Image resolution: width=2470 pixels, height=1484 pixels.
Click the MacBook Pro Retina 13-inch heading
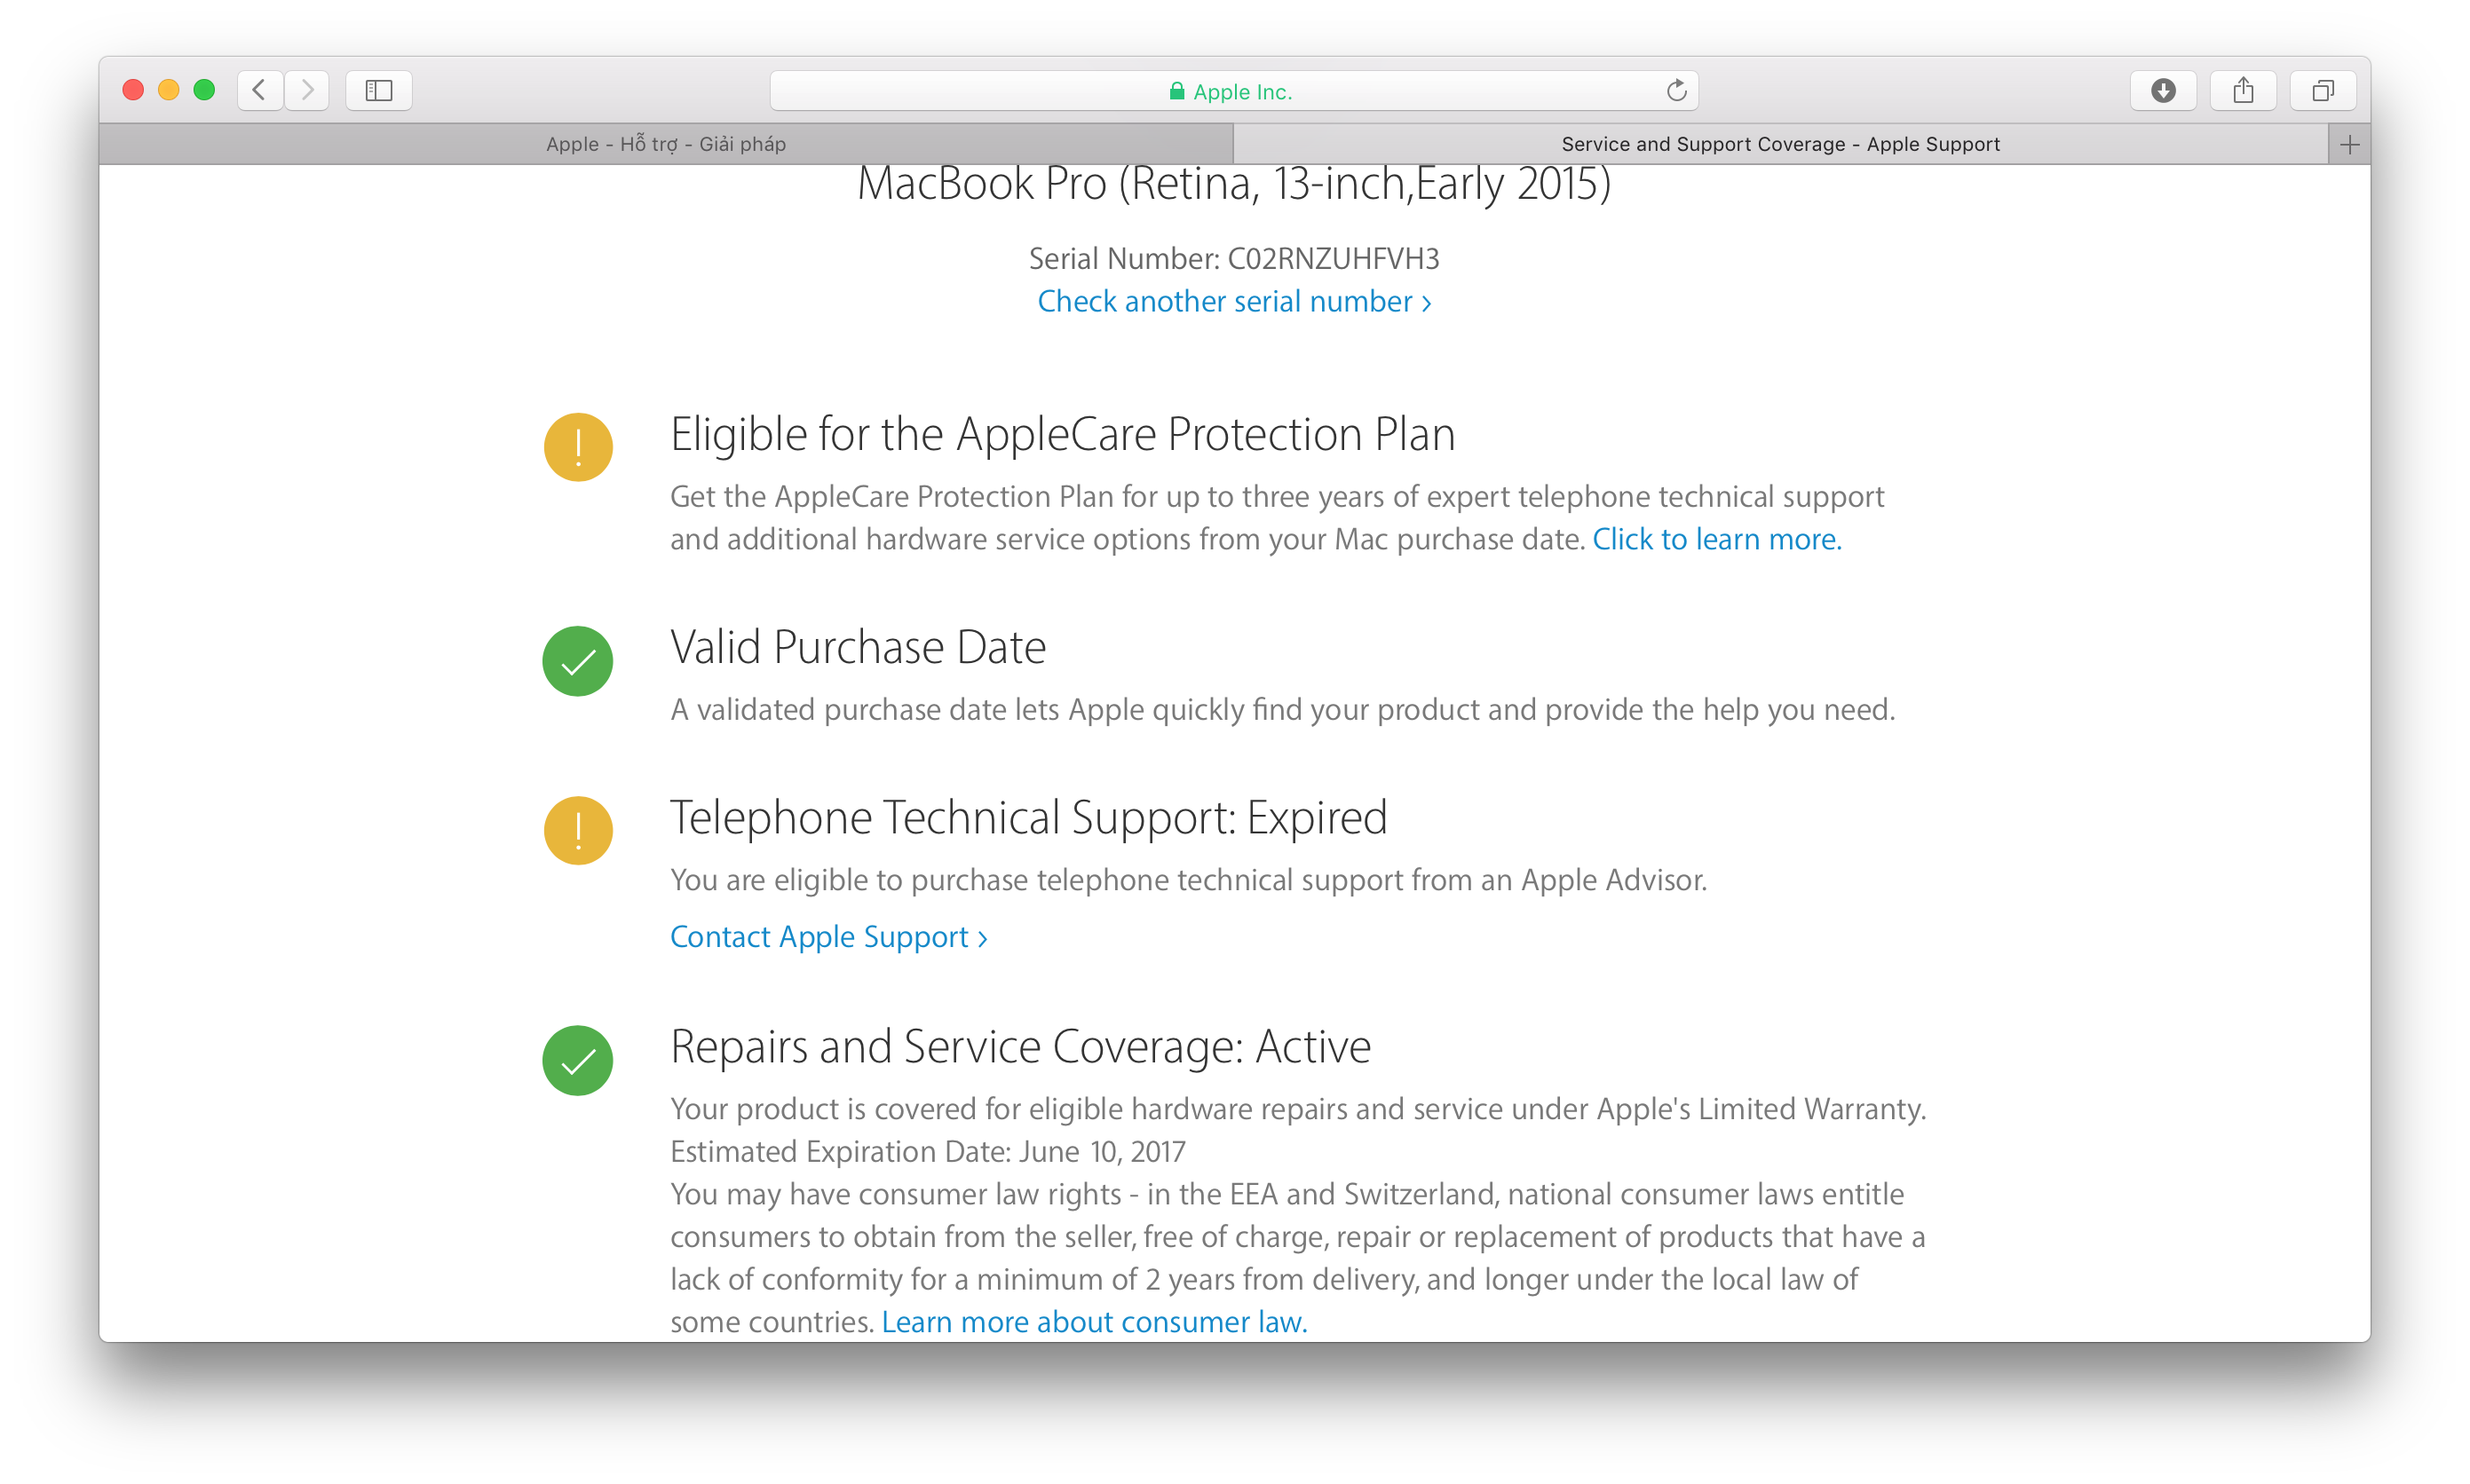point(1234,184)
